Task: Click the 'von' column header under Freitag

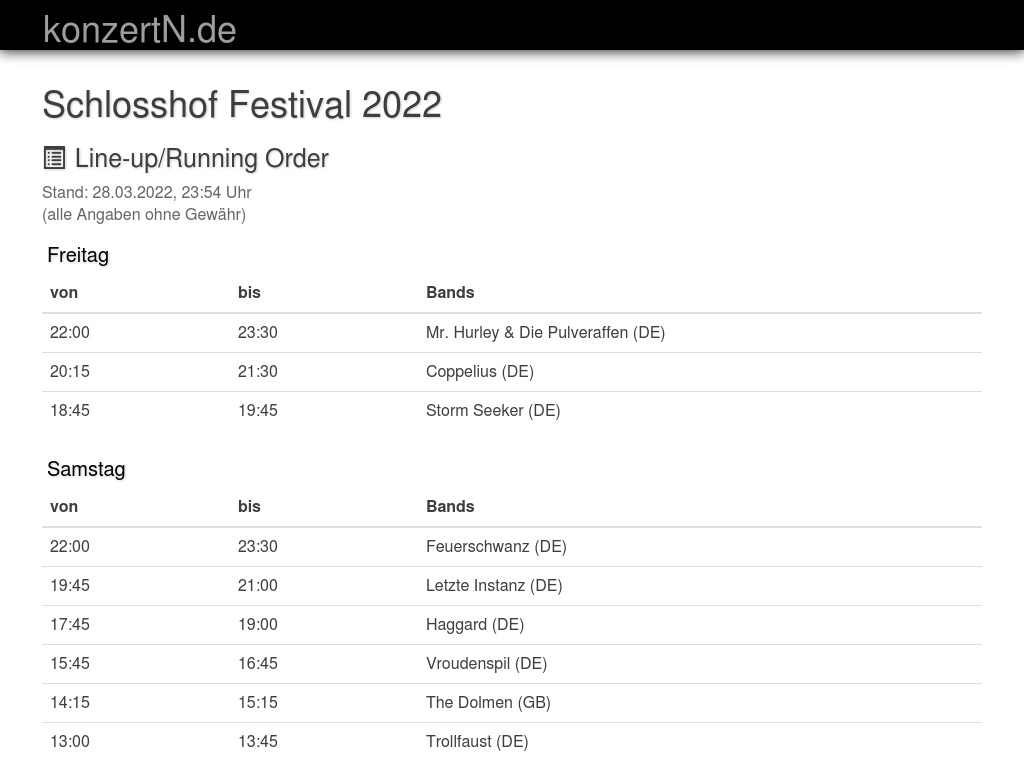Action: 64,292
